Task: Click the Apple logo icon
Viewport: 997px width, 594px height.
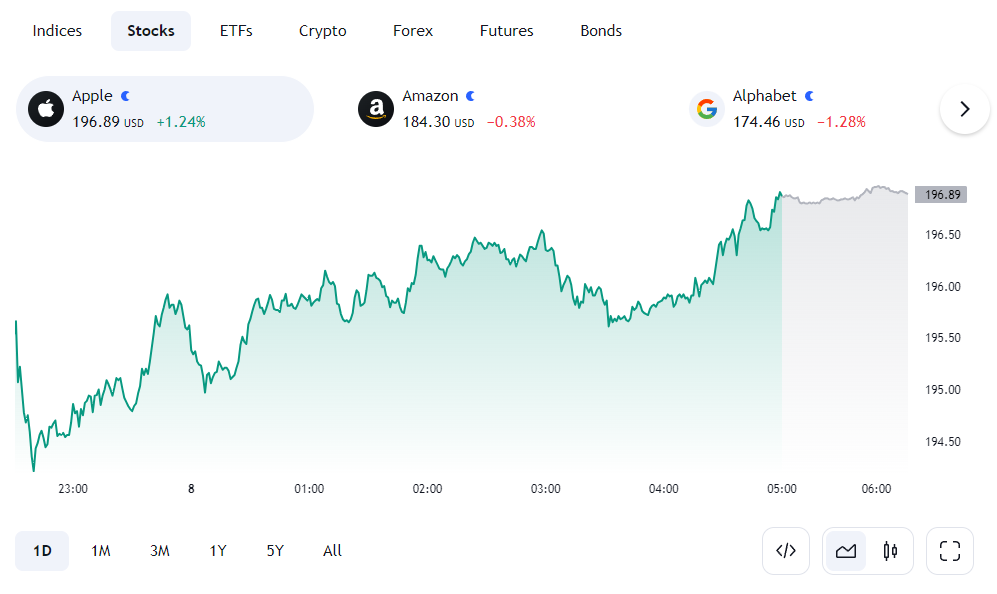Action: coord(46,109)
